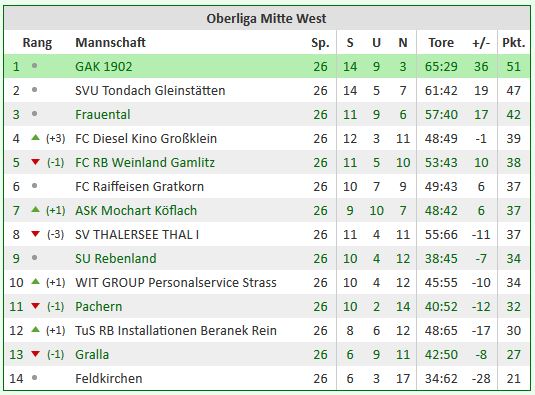Screen dimensions: 535x395
Task: Click the Rang column header
Action: tap(37, 43)
